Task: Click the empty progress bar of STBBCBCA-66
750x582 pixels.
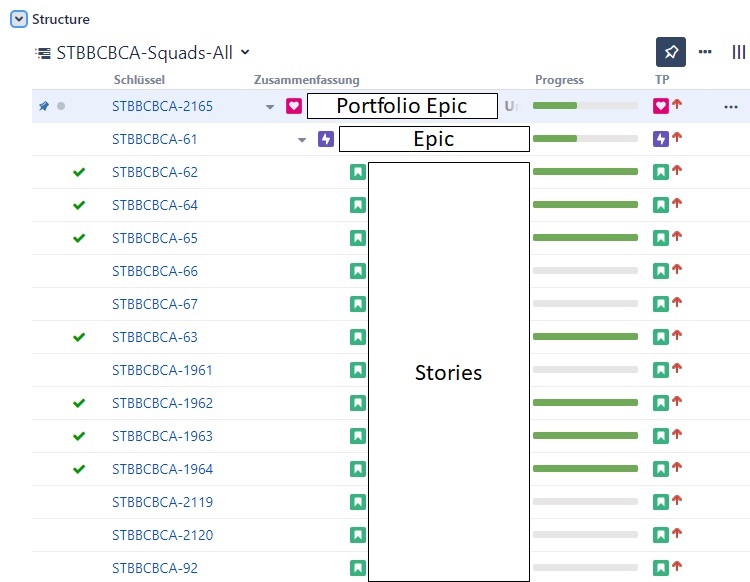Action: (585, 271)
